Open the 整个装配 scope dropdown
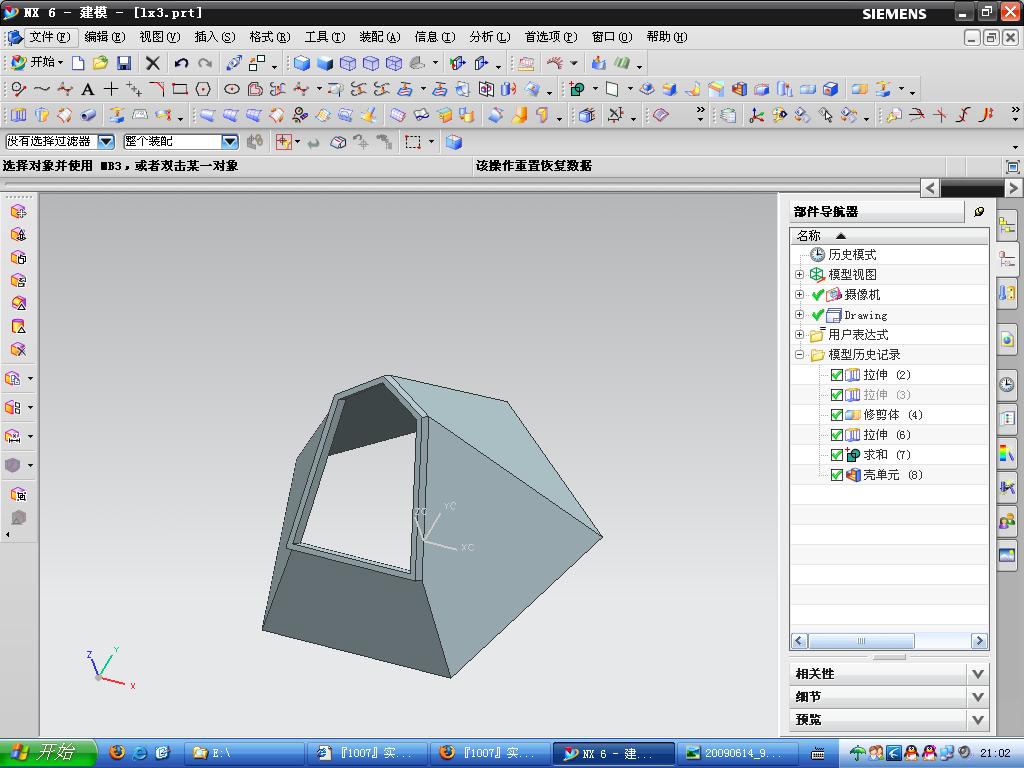Image resolution: width=1024 pixels, height=768 pixels. [x=230, y=142]
